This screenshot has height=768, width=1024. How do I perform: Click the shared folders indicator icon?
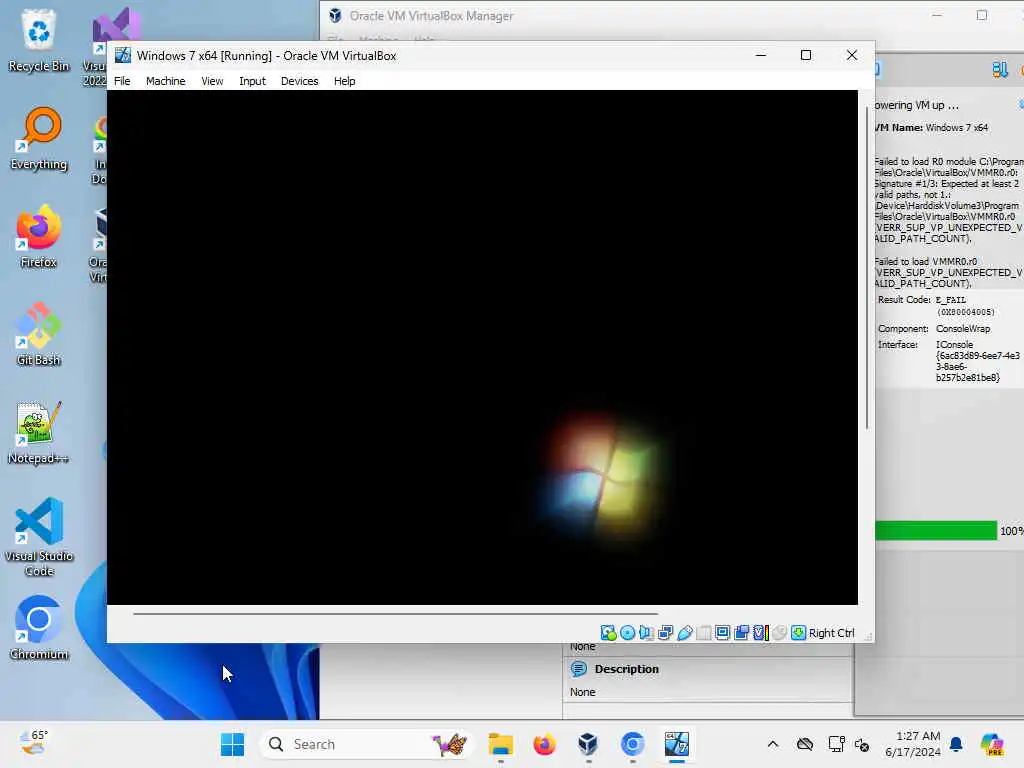[x=703, y=633]
